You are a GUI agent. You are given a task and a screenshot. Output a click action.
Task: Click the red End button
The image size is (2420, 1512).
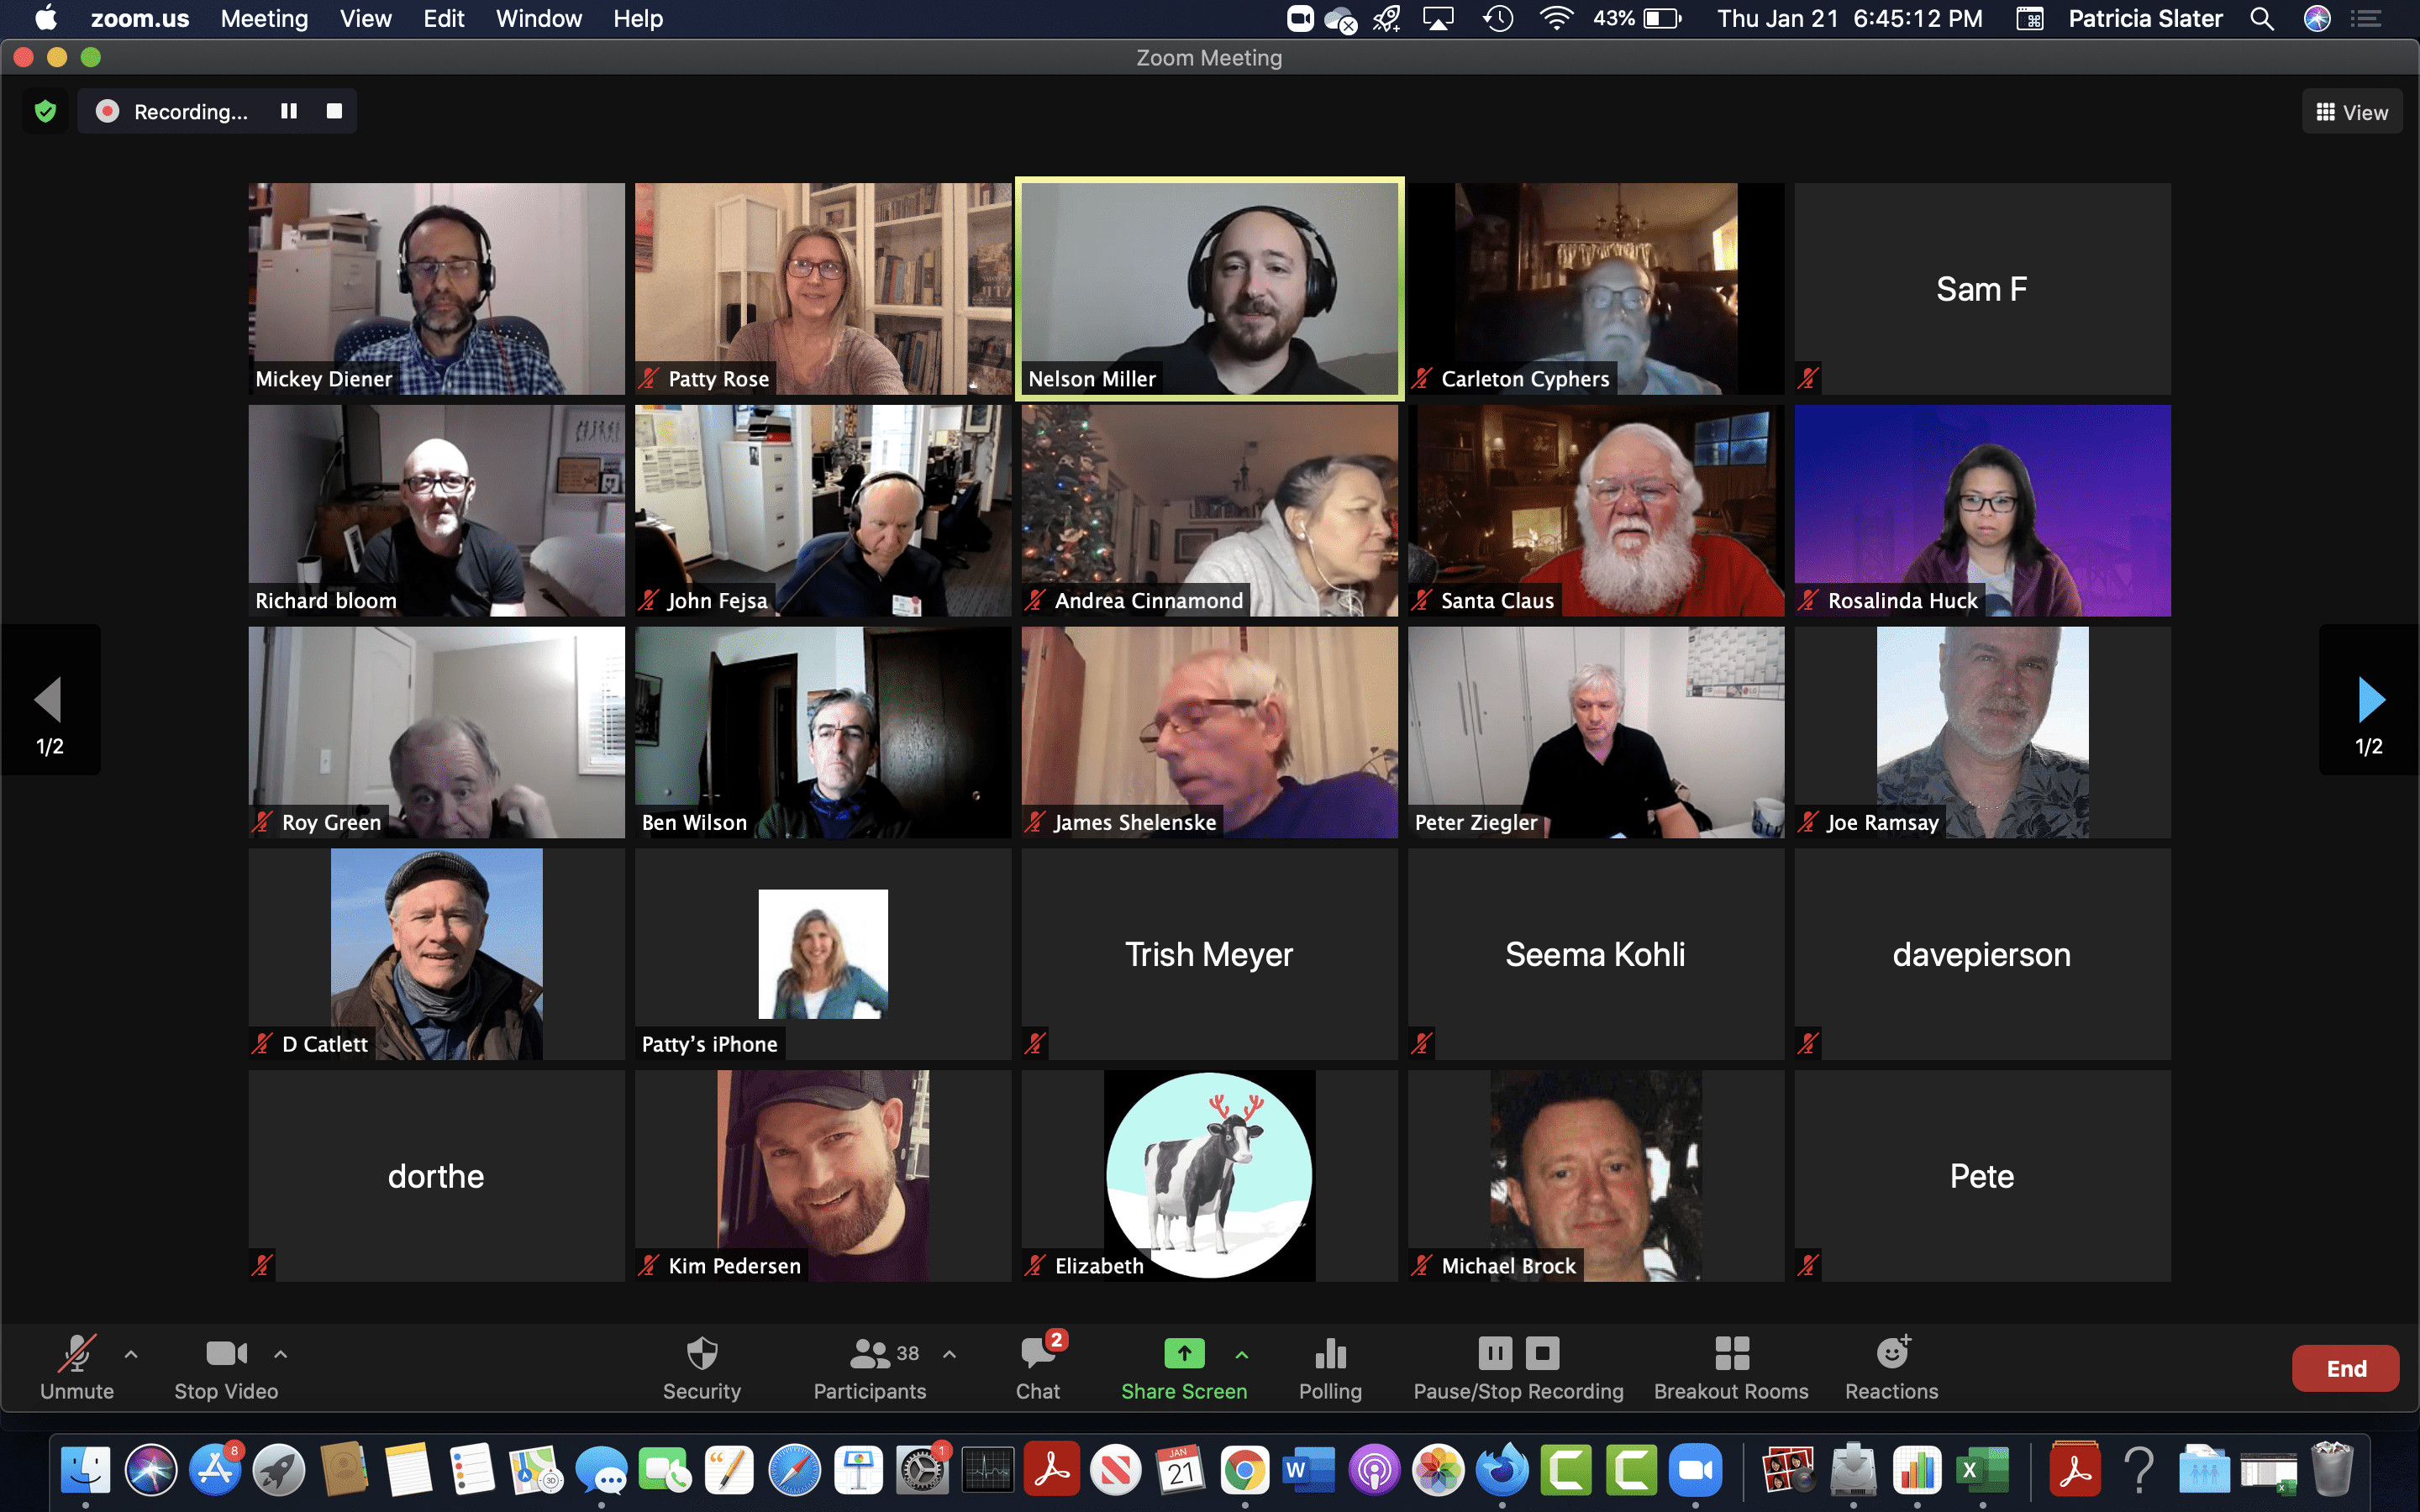2344,1368
